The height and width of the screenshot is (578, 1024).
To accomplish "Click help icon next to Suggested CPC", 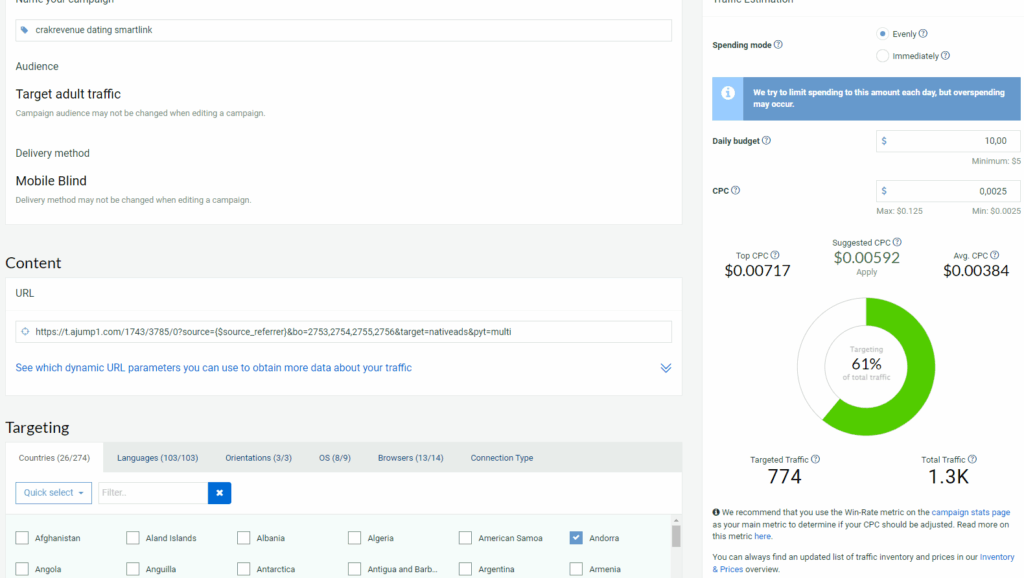I will [897, 242].
